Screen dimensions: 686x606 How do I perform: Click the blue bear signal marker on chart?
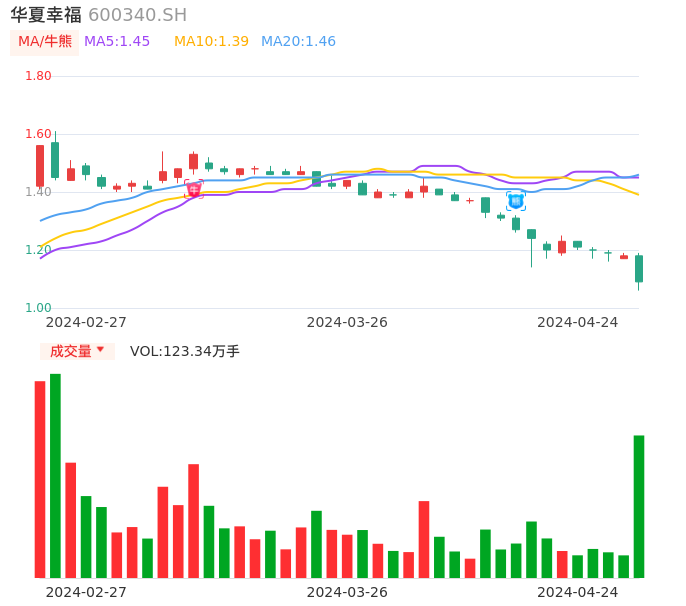tap(515, 200)
